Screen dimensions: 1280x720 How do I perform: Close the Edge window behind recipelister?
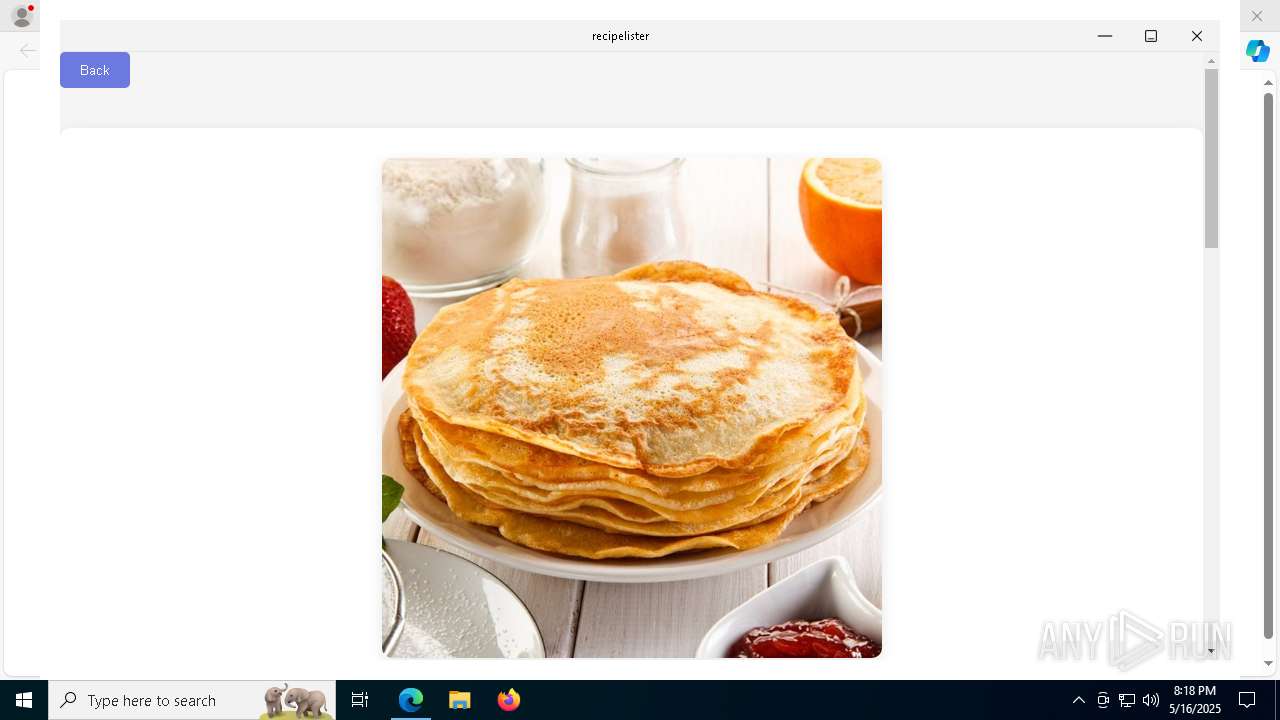pyautogui.click(x=1257, y=16)
